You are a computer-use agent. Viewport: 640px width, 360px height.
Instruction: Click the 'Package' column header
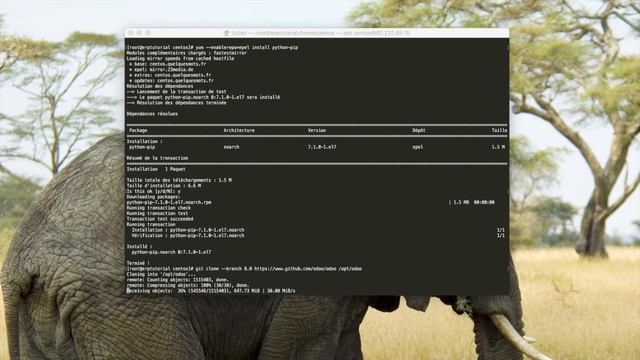click(x=138, y=130)
